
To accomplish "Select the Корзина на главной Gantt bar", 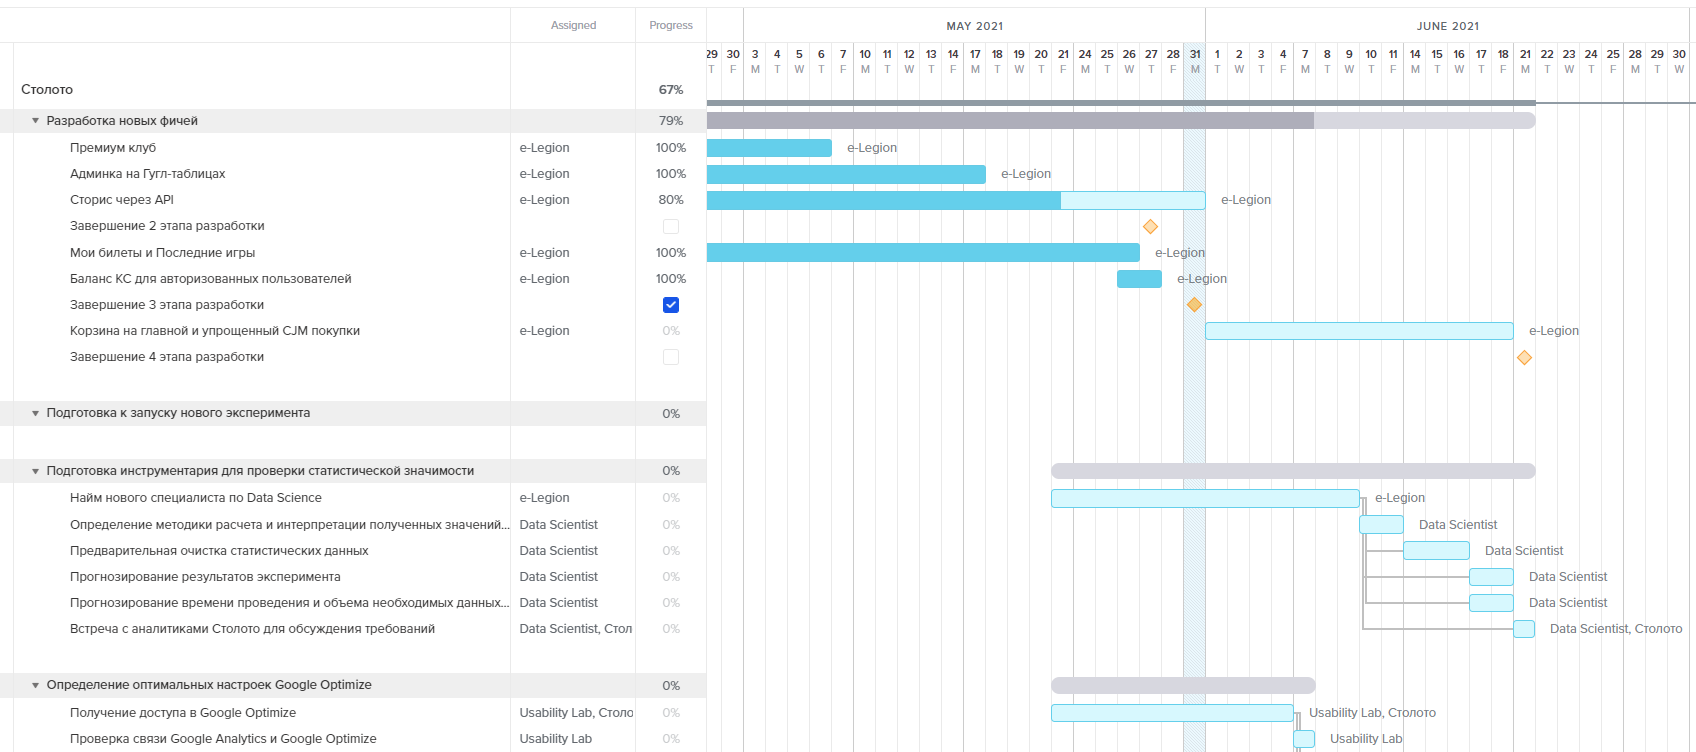I will tap(1358, 331).
